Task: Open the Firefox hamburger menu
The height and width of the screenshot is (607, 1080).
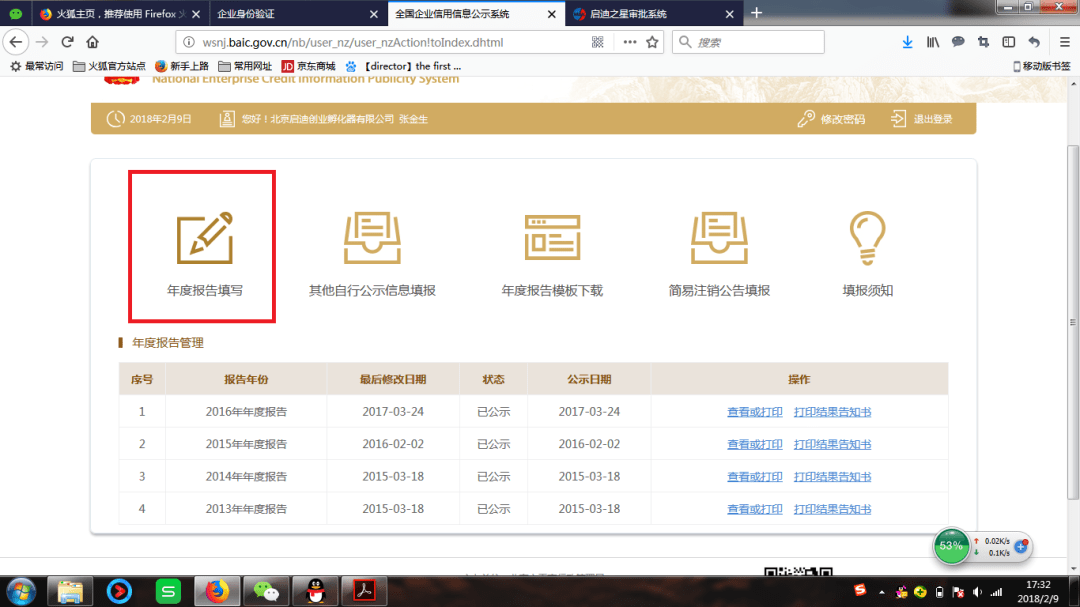Action: coord(1063,42)
